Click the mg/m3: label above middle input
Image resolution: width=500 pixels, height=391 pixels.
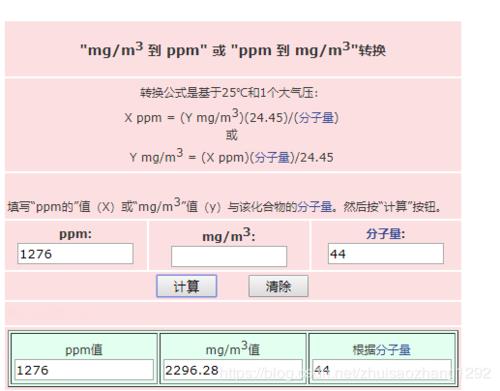pyautogui.click(x=229, y=235)
